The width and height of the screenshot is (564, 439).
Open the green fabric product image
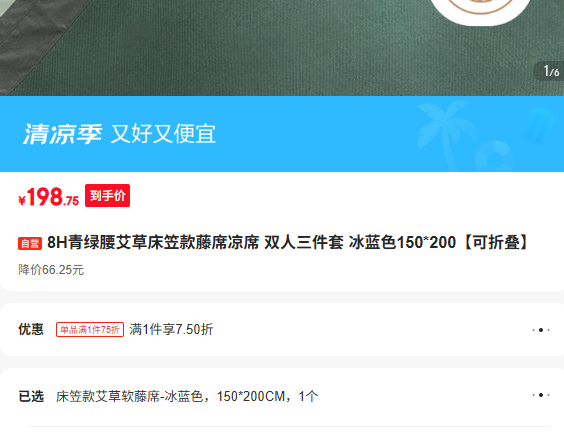pos(282,48)
